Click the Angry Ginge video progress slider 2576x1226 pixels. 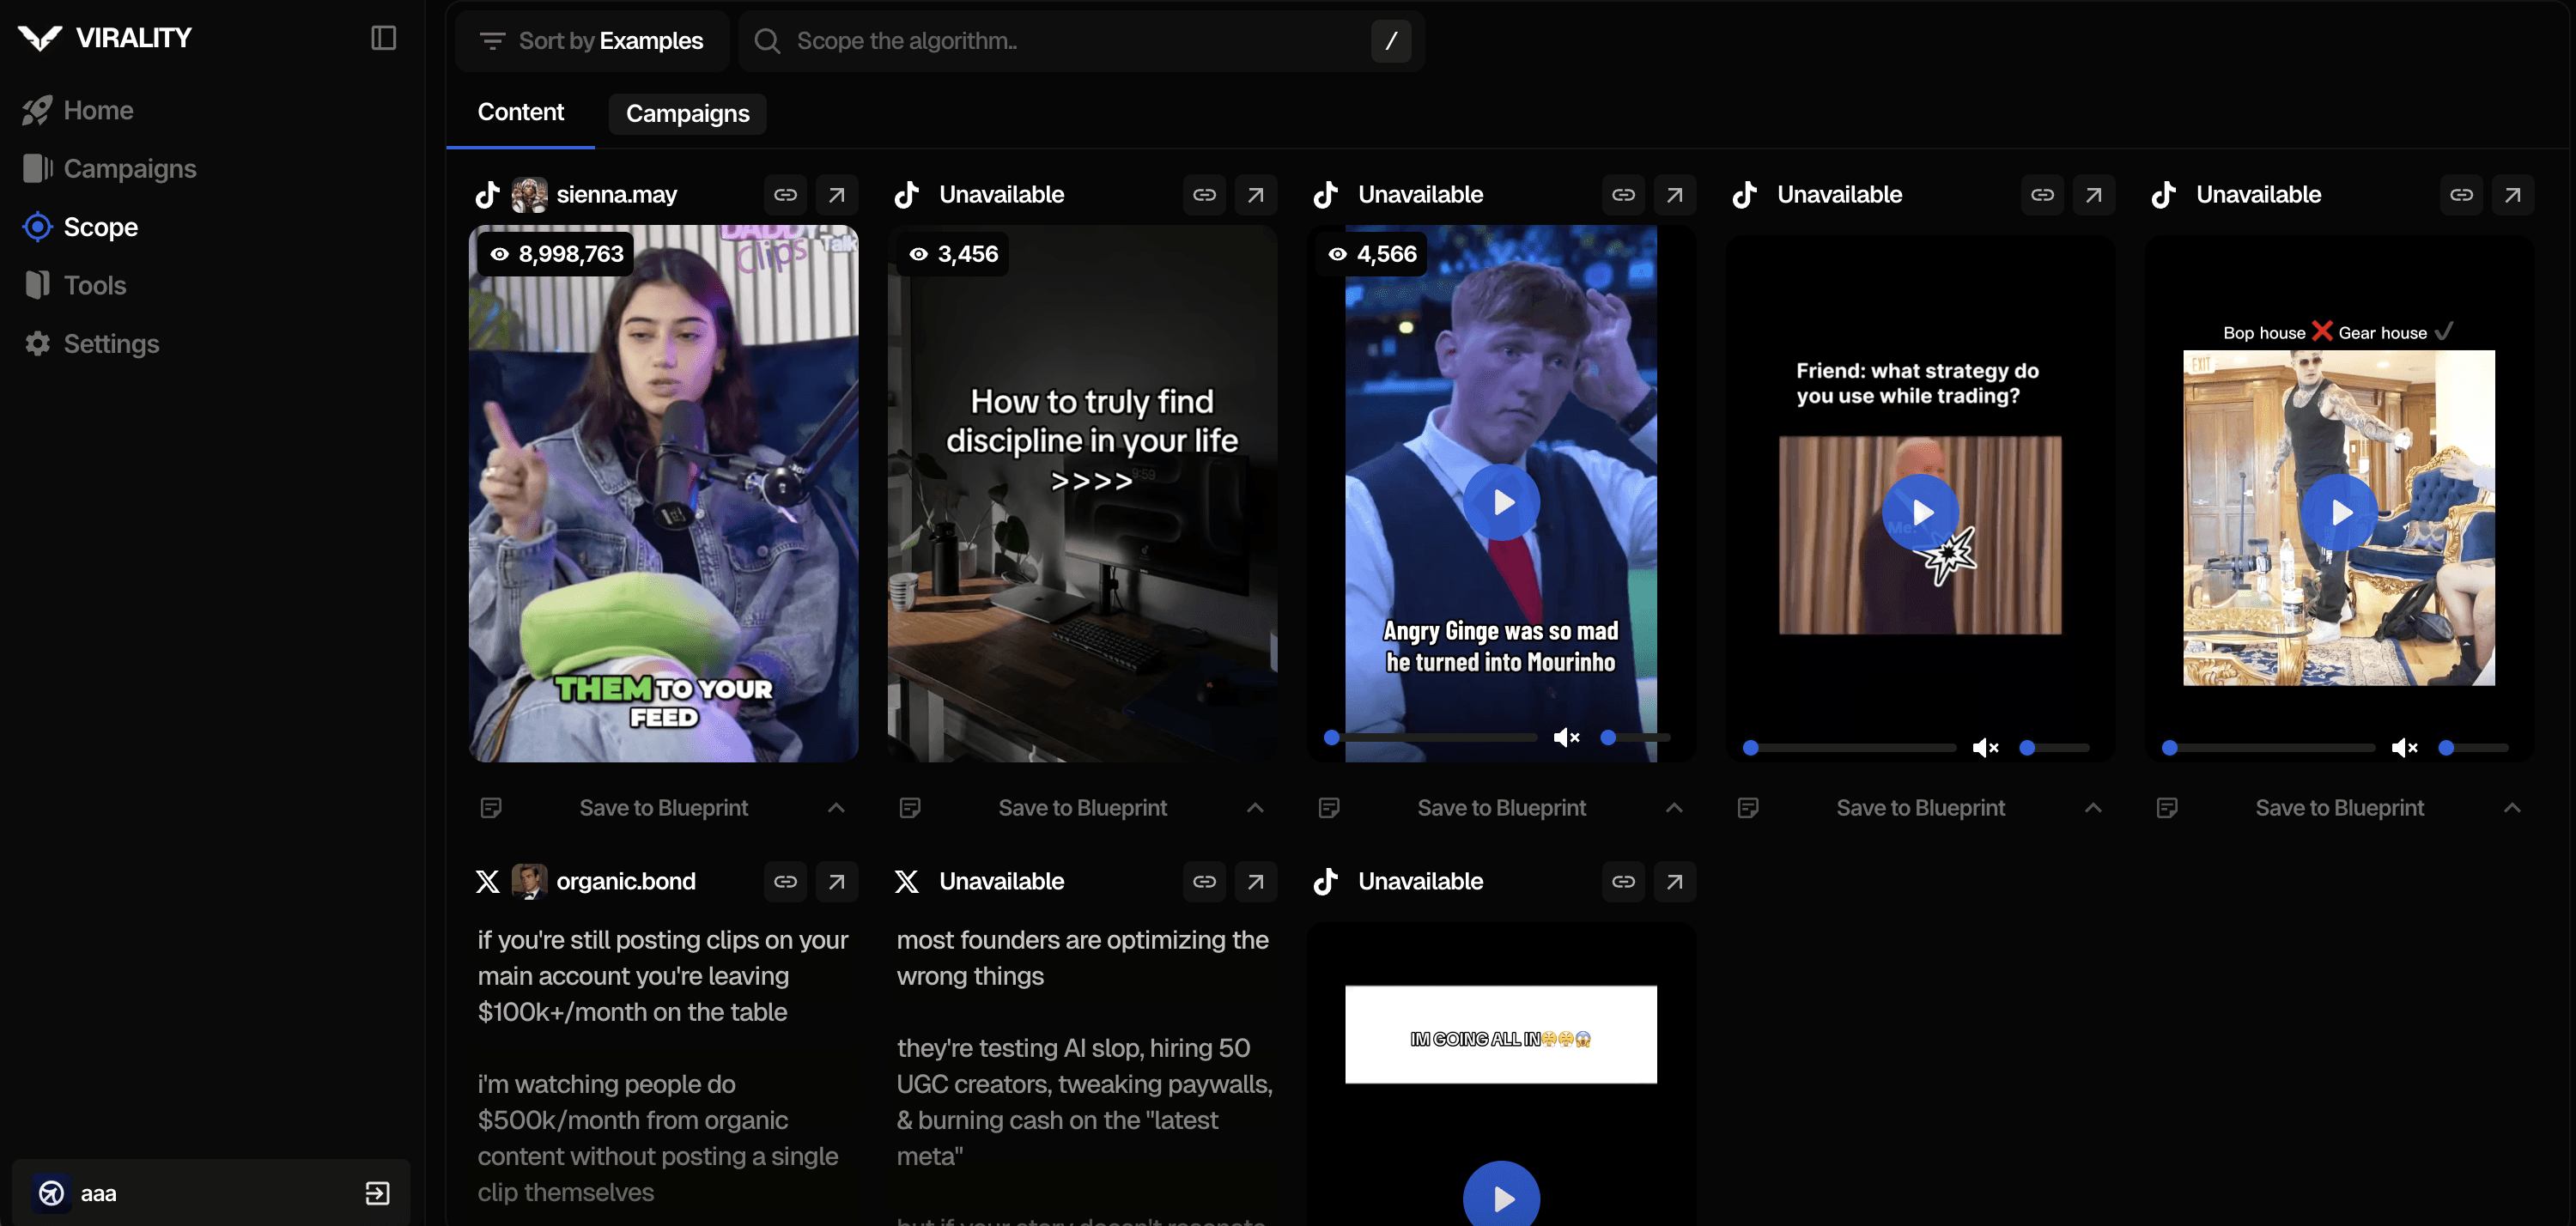[1433, 738]
